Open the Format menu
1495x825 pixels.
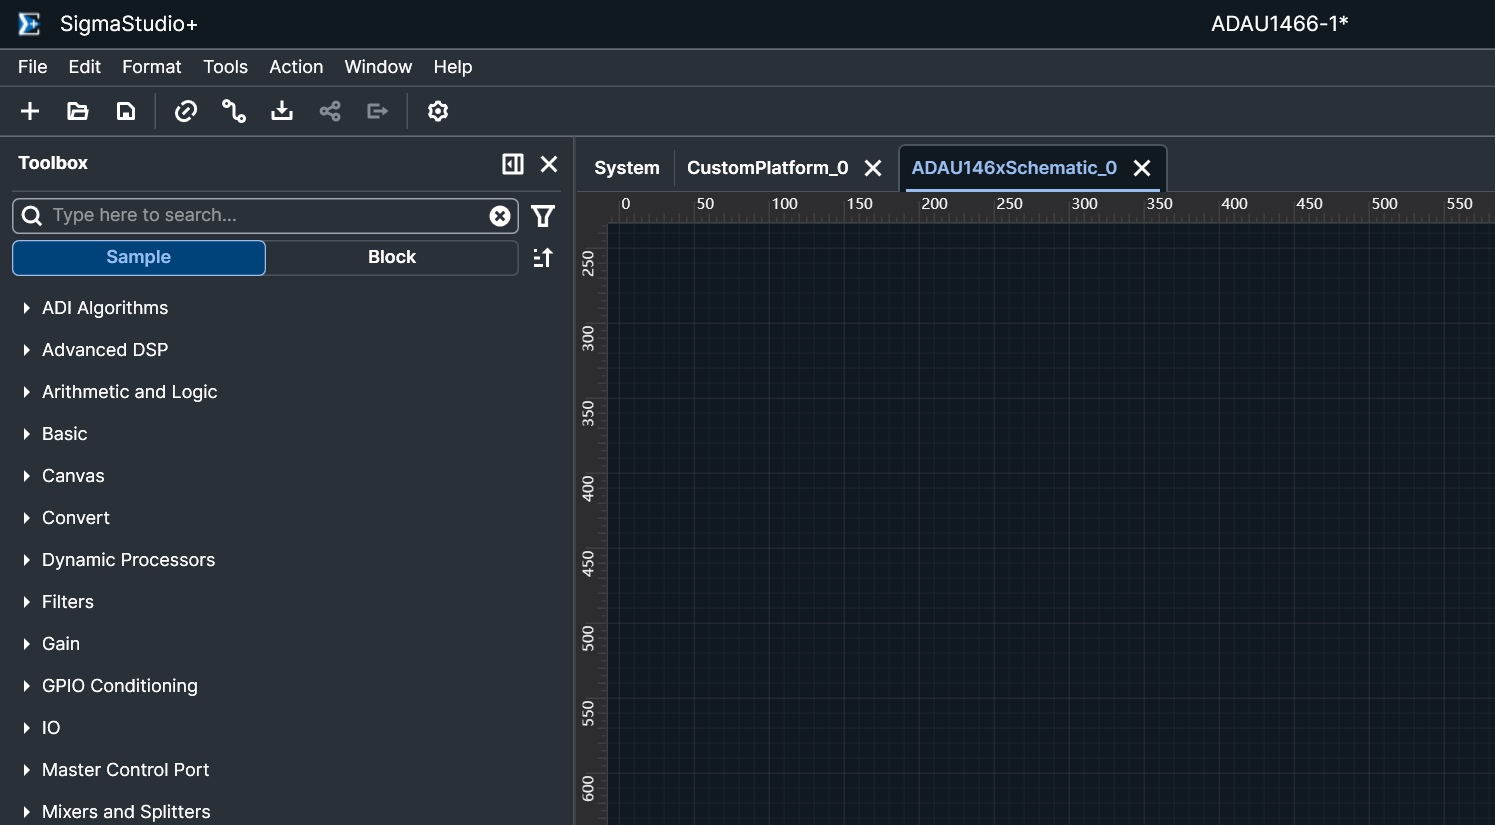pos(152,67)
